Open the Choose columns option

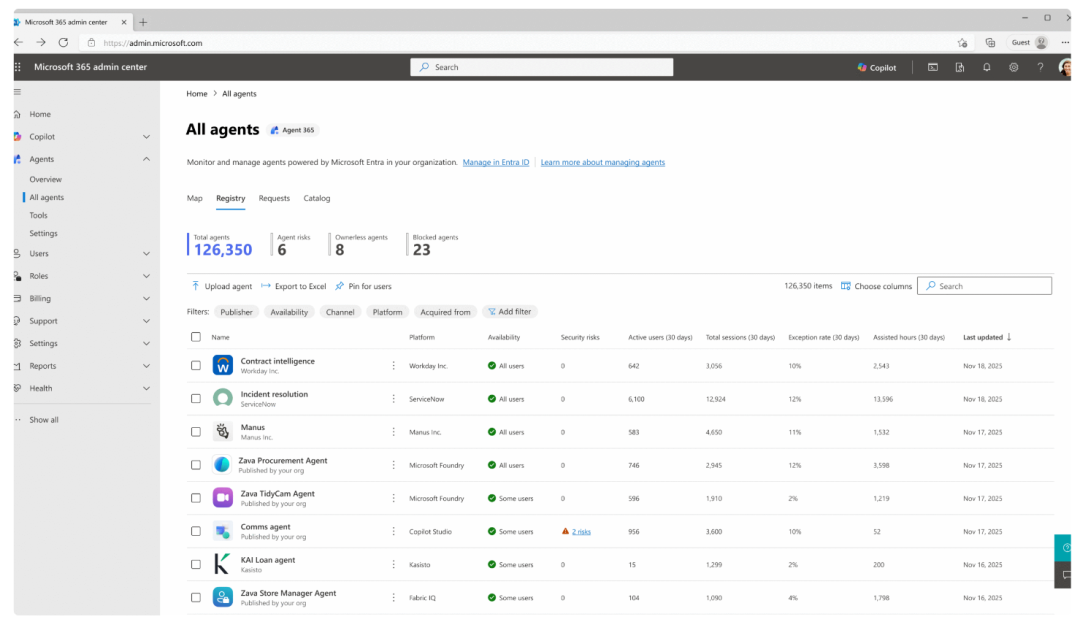(876, 286)
